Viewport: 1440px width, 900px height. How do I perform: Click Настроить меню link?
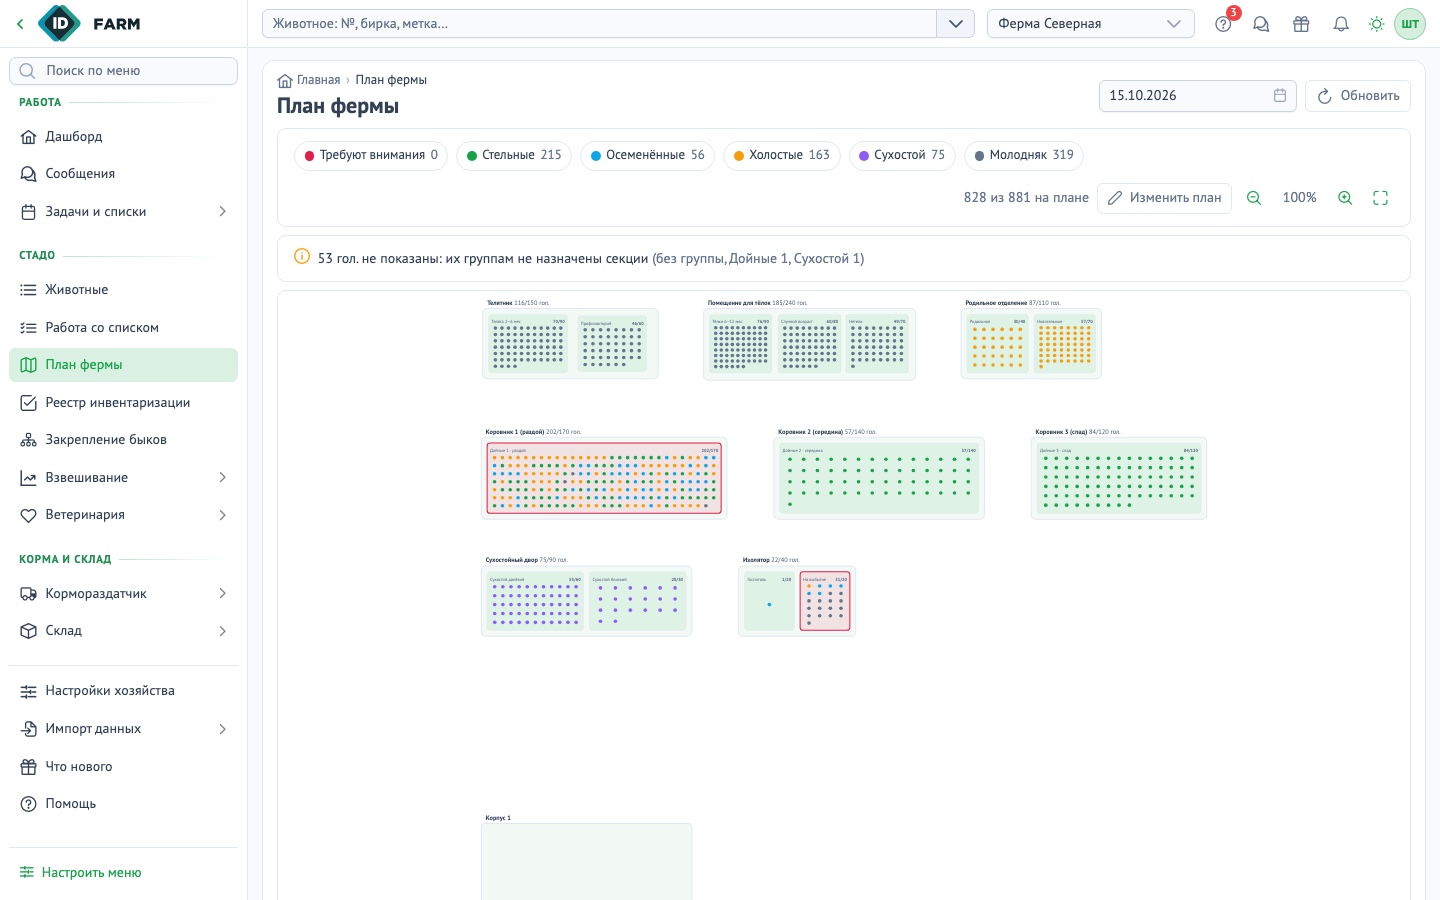point(80,873)
